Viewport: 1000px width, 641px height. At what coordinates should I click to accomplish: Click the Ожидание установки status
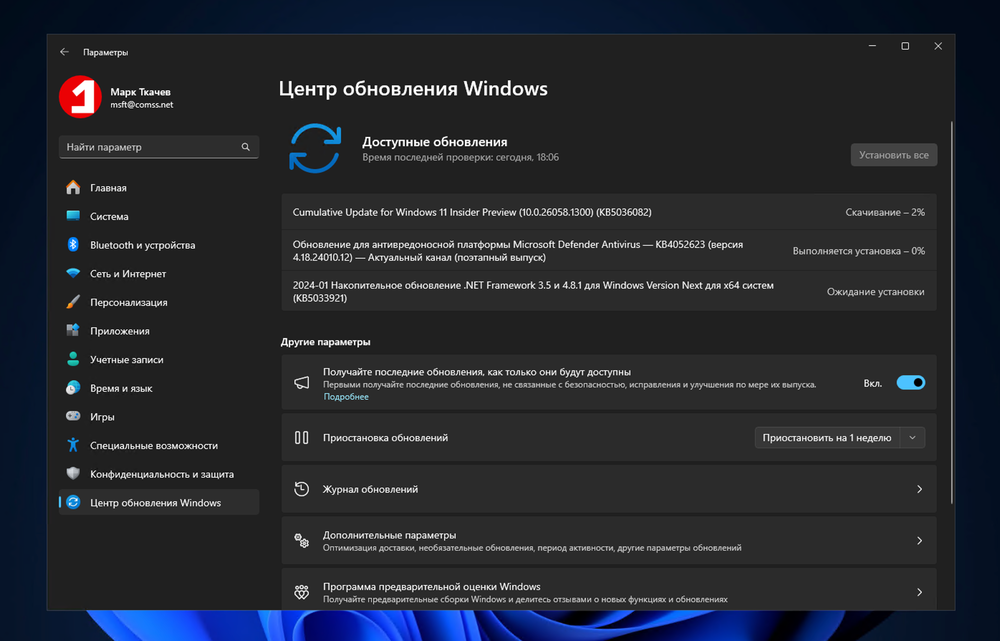pyautogui.click(x=876, y=291)
